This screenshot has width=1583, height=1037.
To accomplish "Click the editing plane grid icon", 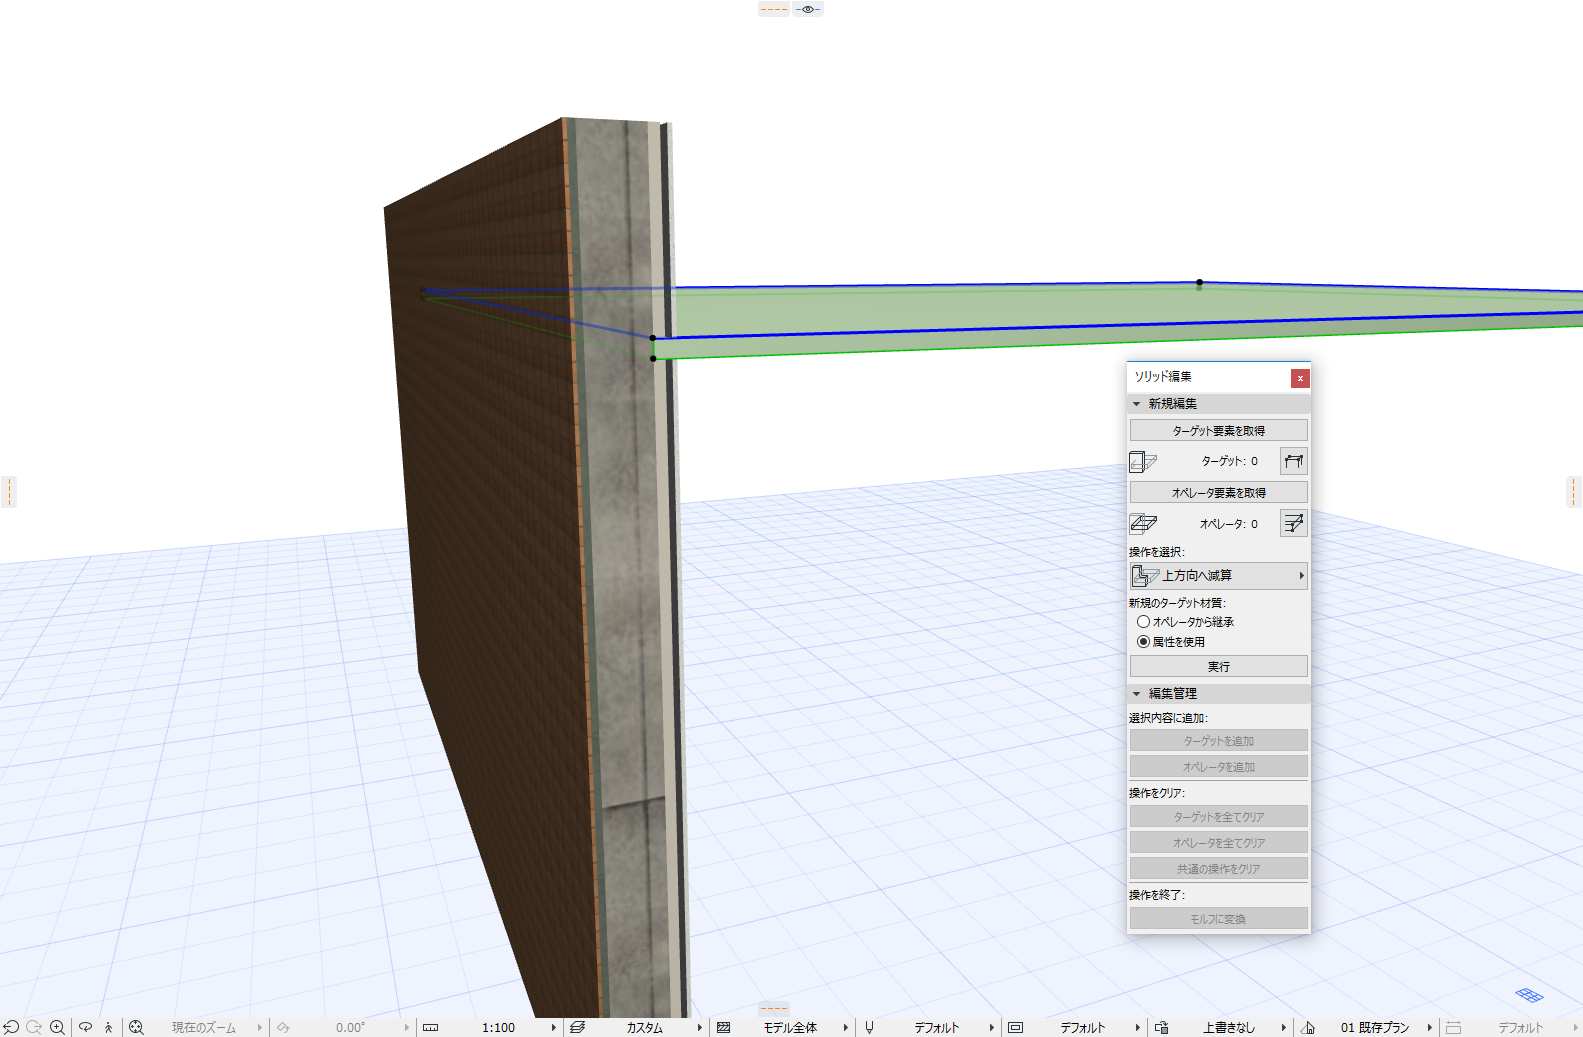I will point(1529,994).
